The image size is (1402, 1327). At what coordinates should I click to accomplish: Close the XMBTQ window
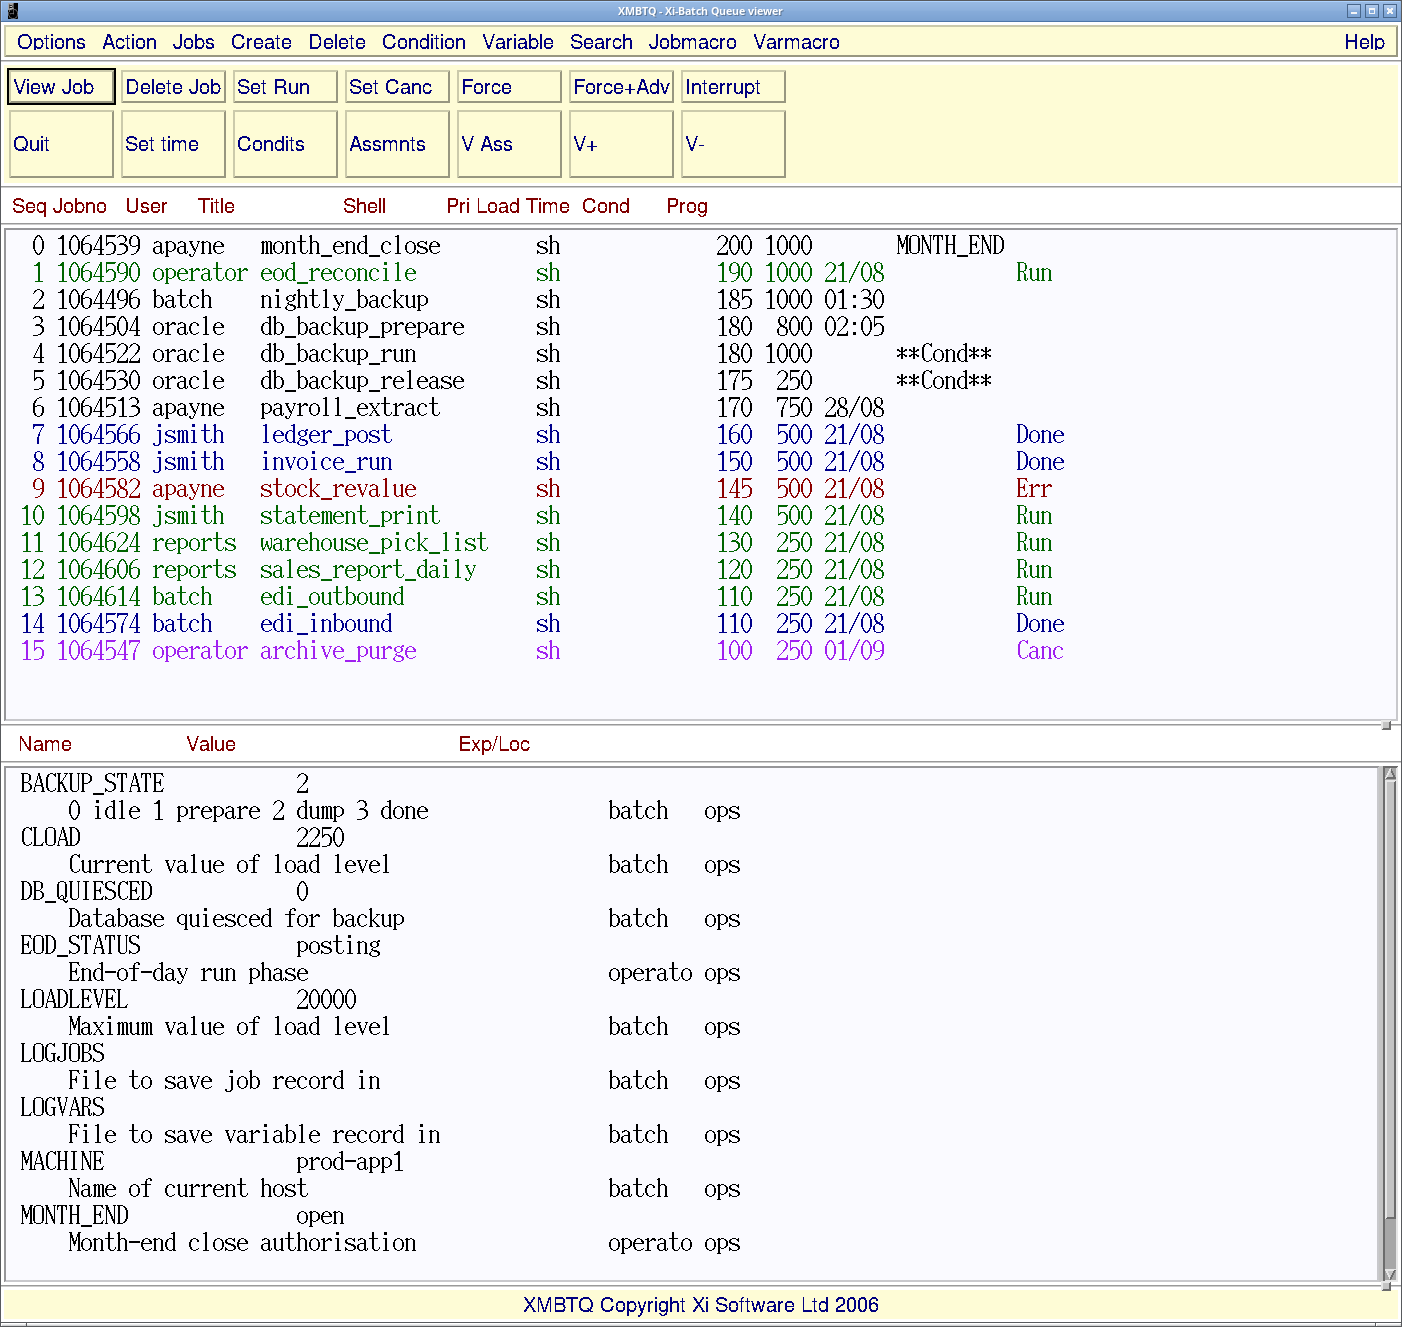(1390, 11)
